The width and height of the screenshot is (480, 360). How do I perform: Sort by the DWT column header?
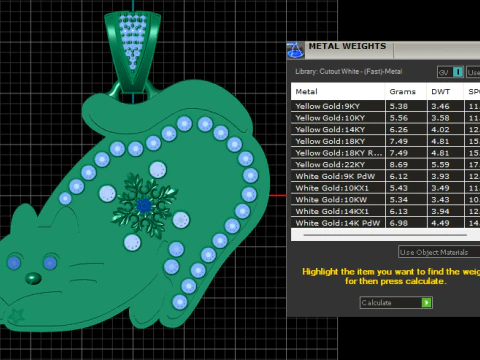point(445,92)
